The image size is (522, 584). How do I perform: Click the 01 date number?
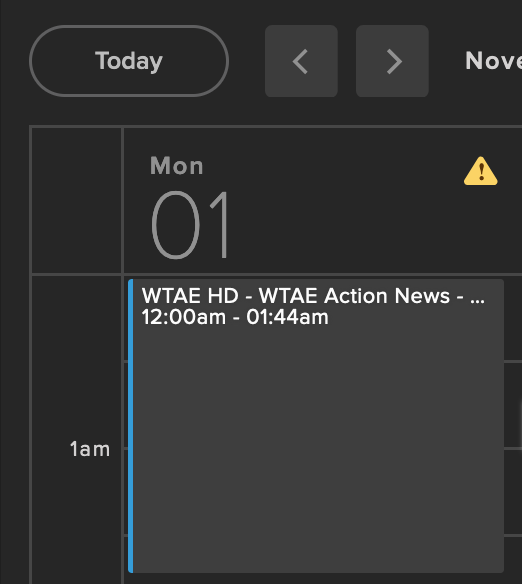pos(190,225)
